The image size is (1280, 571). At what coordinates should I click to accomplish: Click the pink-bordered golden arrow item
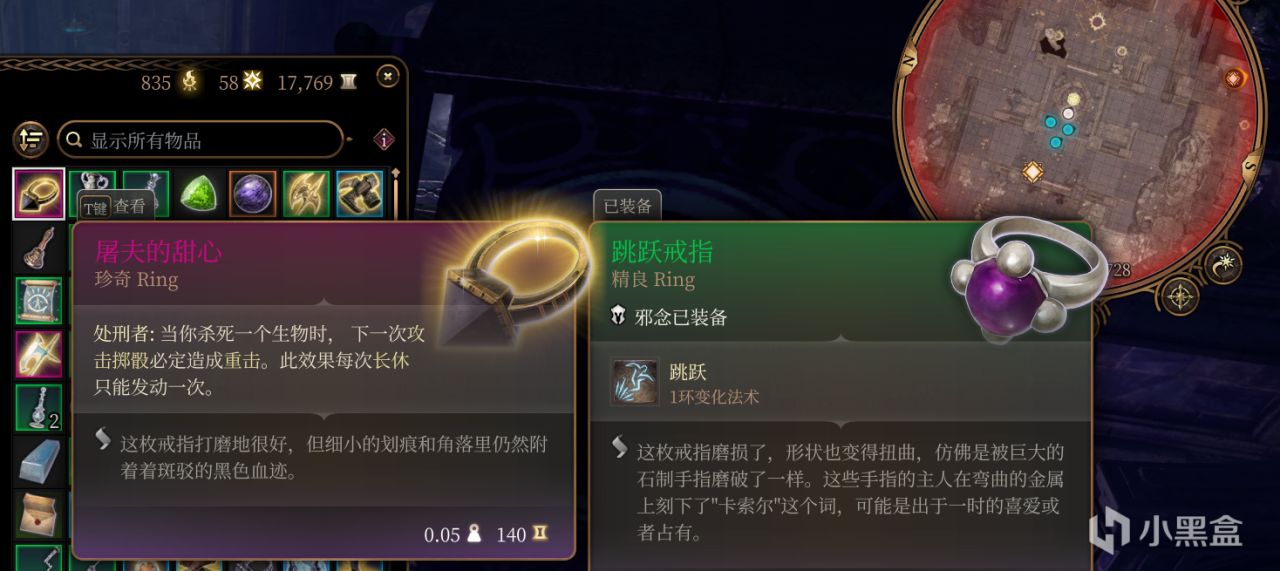coord(39,354)
